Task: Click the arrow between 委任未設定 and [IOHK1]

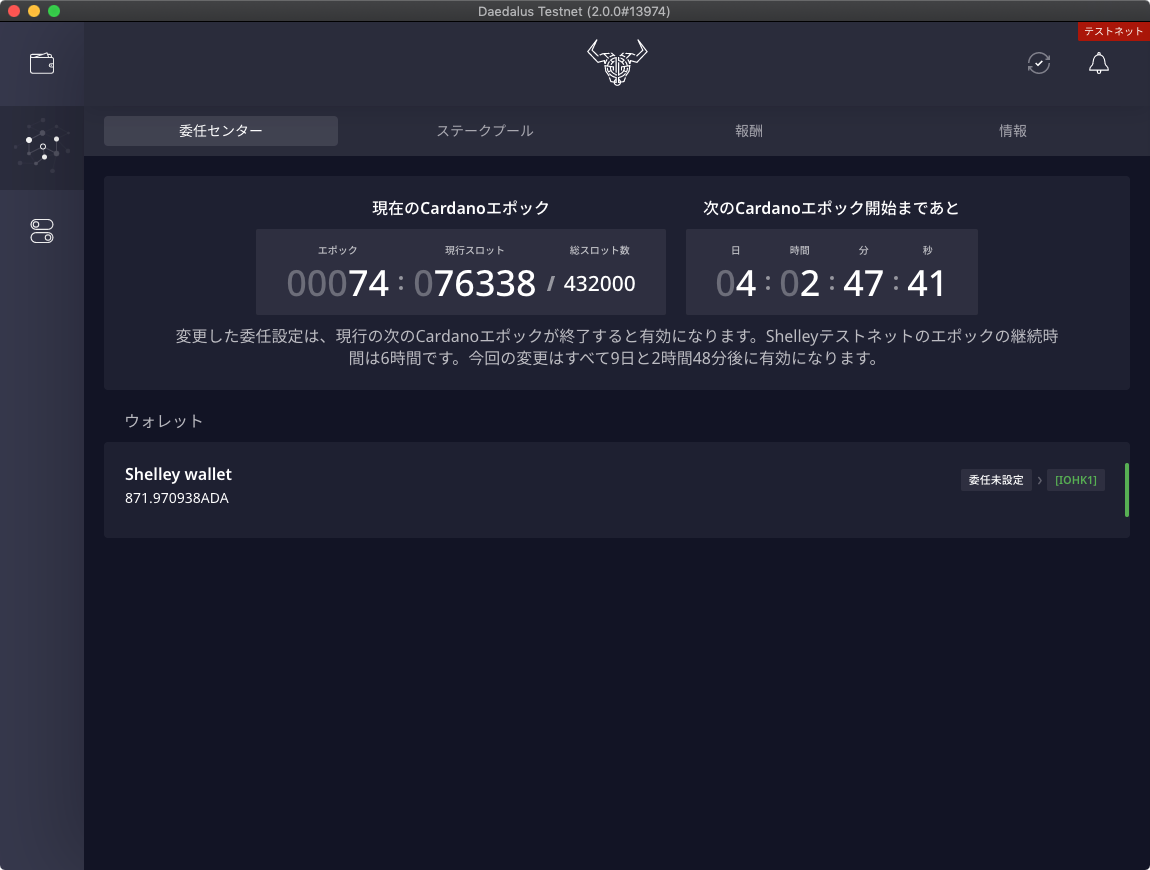Action: click(1039, 480)
